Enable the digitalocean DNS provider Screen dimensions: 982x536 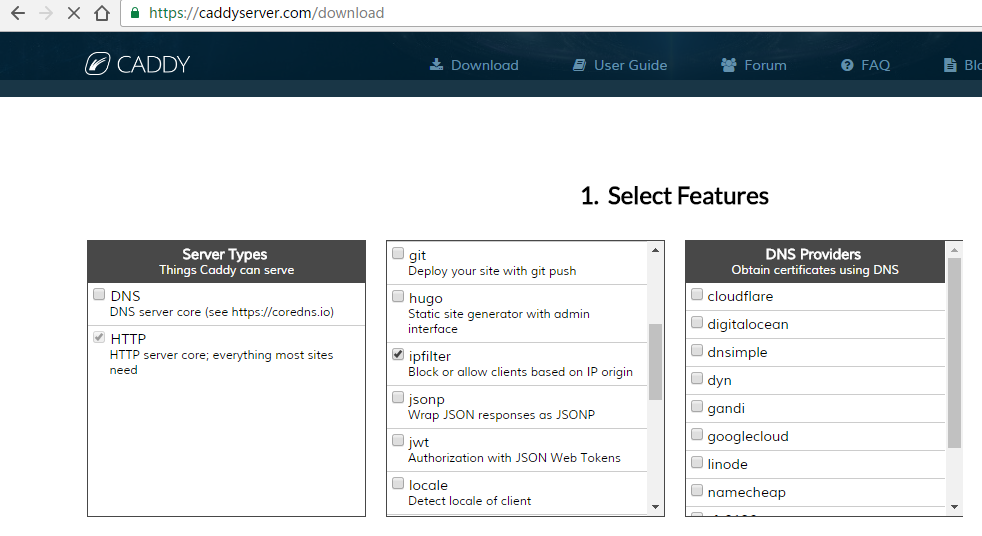(x=696, y=322)
